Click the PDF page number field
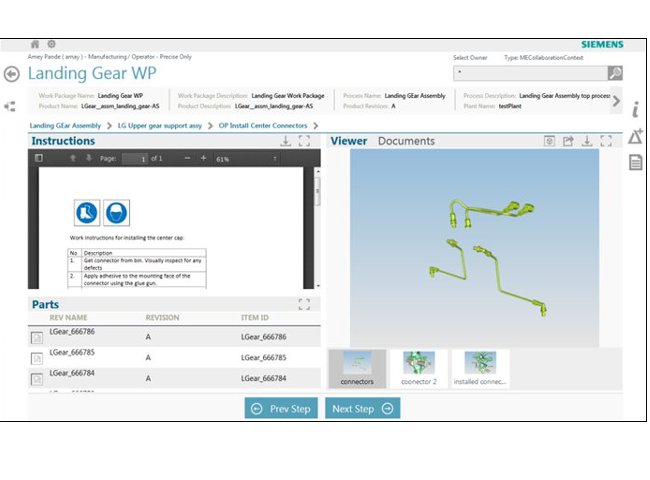Viewport: 650px width, 480px height. 135,159
